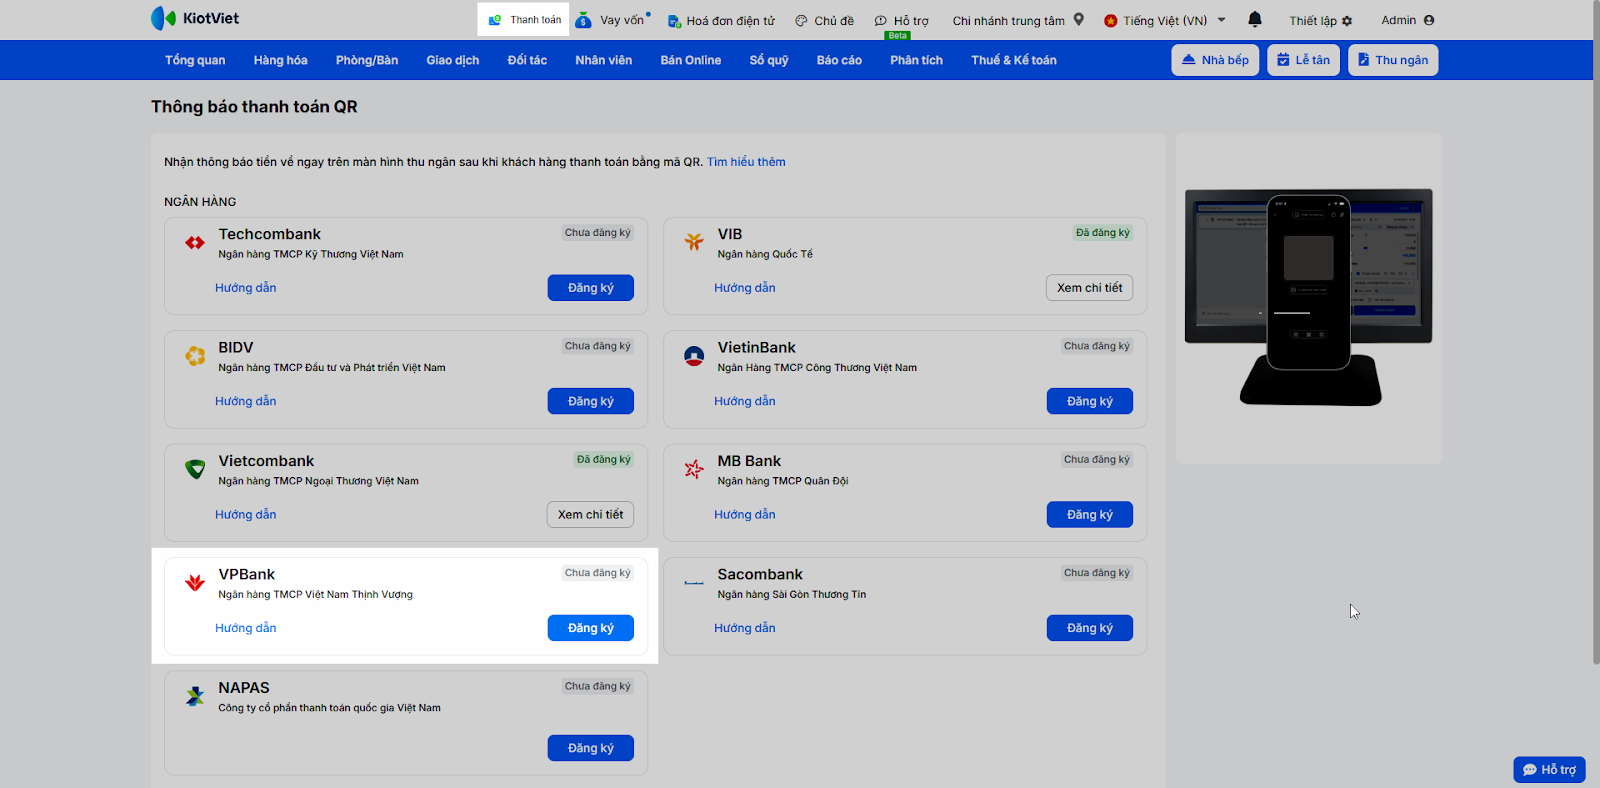Click the page vertical scrollbar
Viewport: 1600px width, 788px height.
coord(1596,335)
